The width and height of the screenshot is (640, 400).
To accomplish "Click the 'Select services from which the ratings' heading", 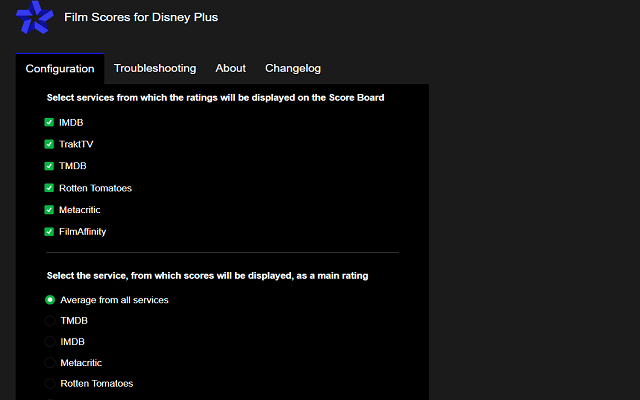I will 216,98.
